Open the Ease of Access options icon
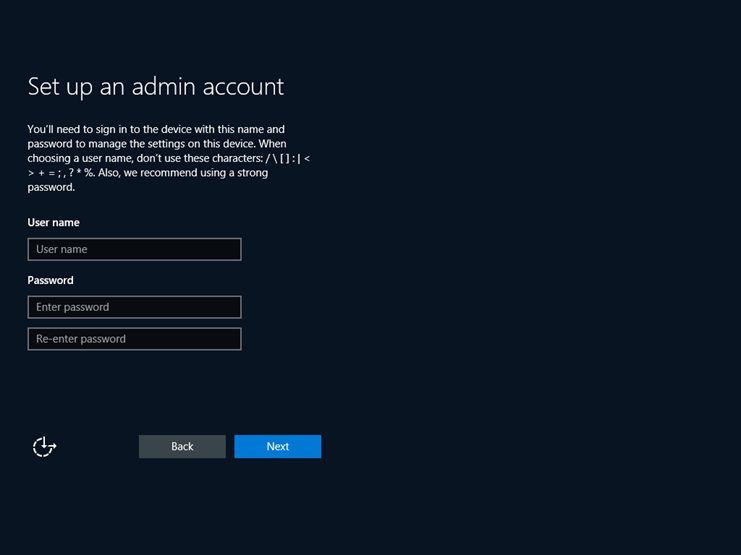The width and height of the screenshot is (741, 555). 44,447
